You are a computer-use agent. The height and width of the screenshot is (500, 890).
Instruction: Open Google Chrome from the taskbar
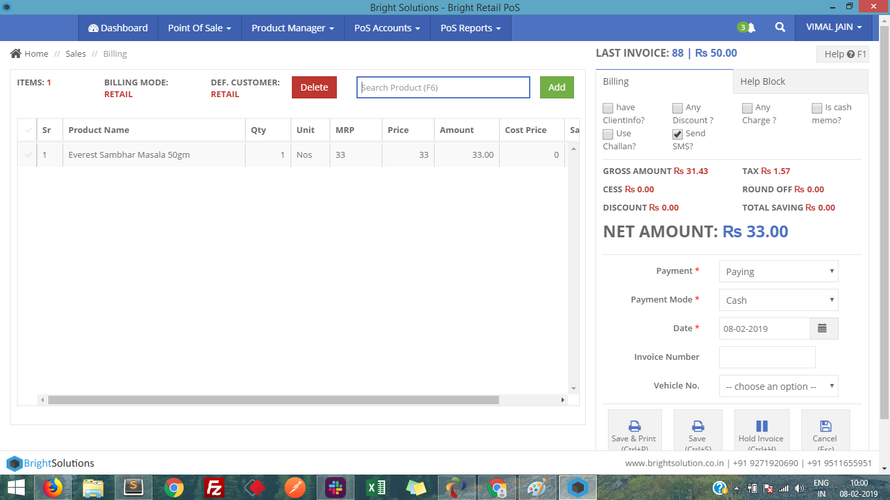pyautogui.click(x=174, y=488)
